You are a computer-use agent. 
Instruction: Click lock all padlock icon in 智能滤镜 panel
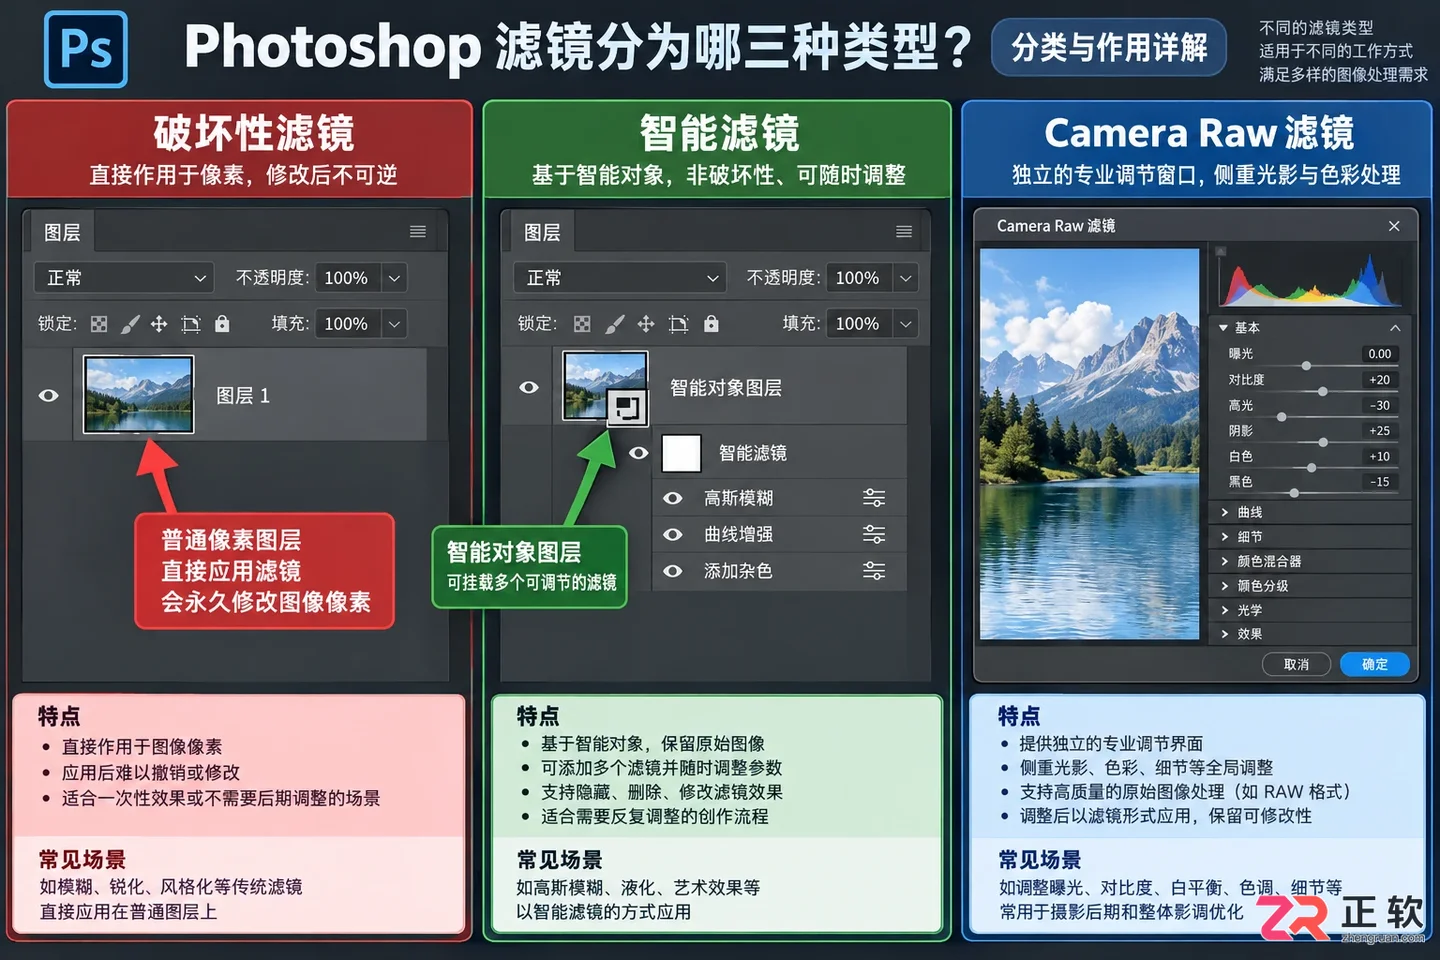711,323
